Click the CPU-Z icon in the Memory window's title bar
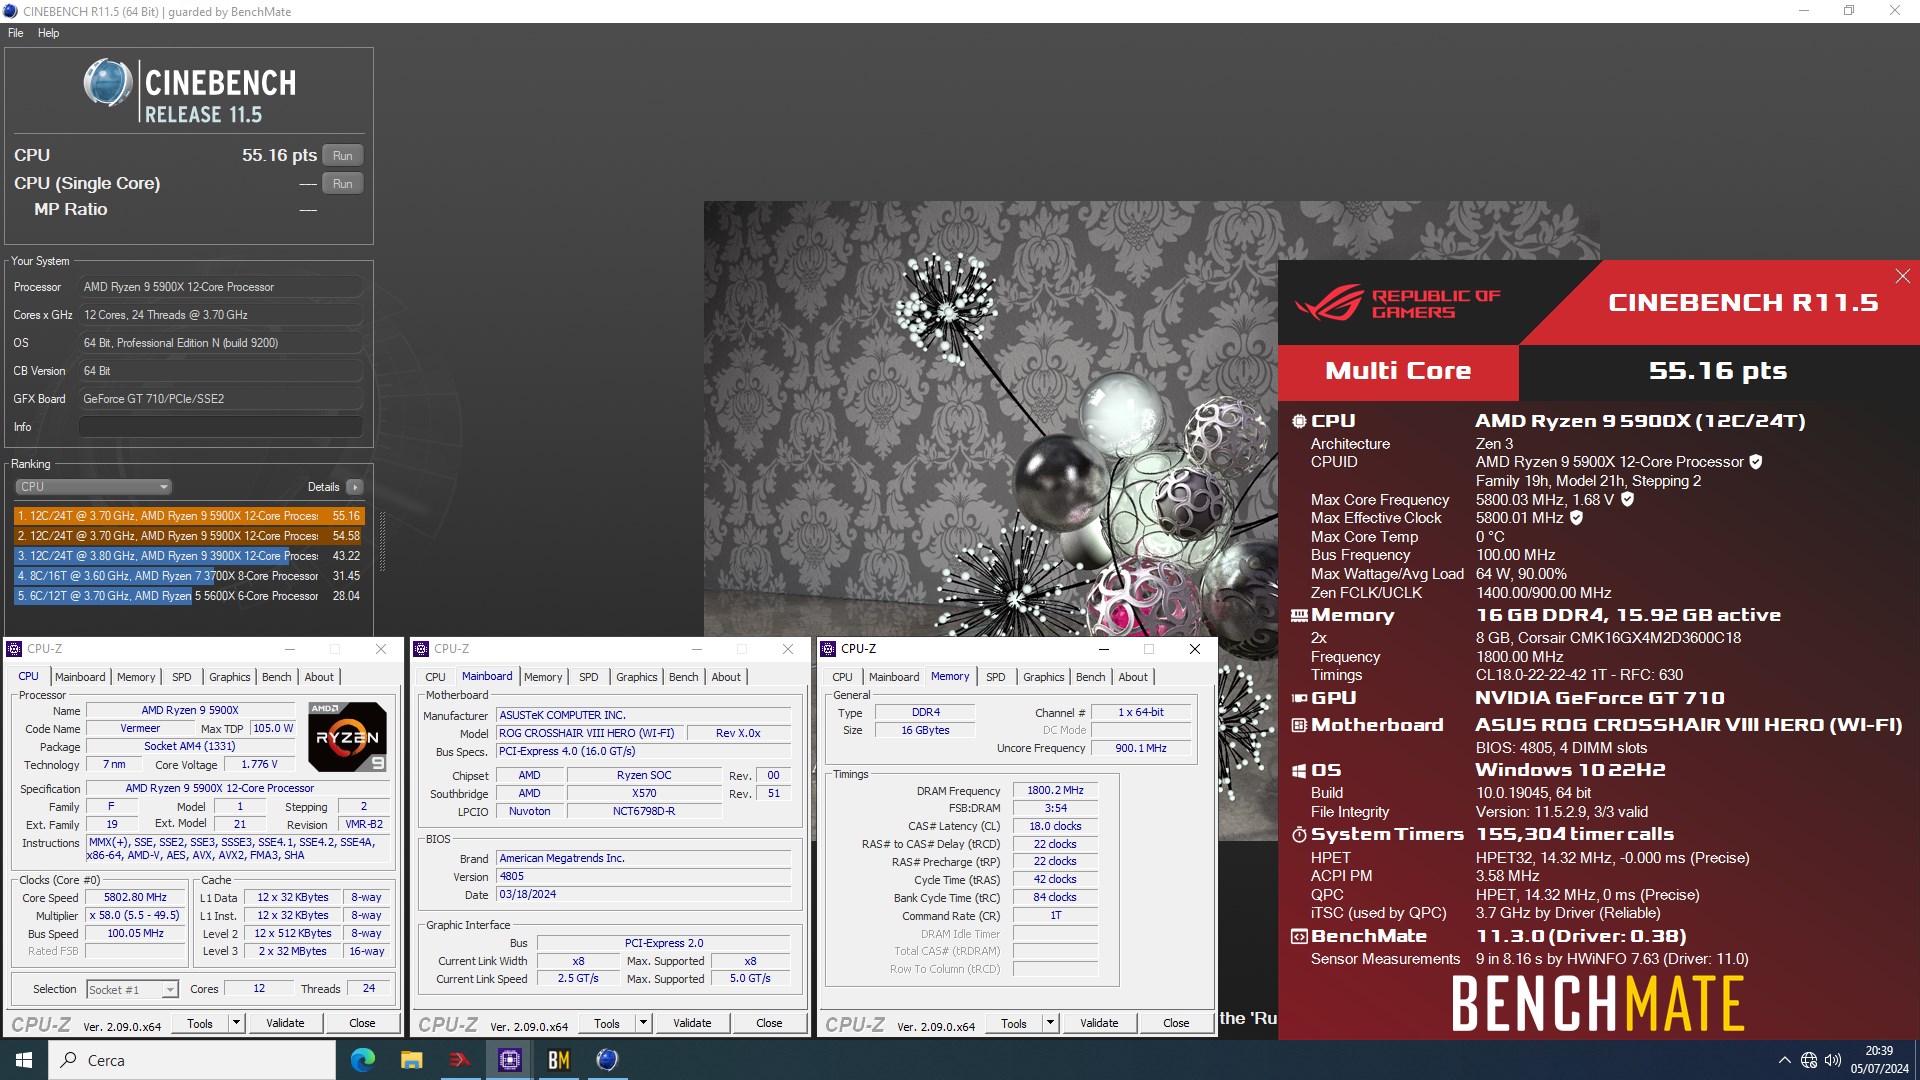Image resolution: width=1920 pixels, height=1080 pixels. (x=828, y=649)
